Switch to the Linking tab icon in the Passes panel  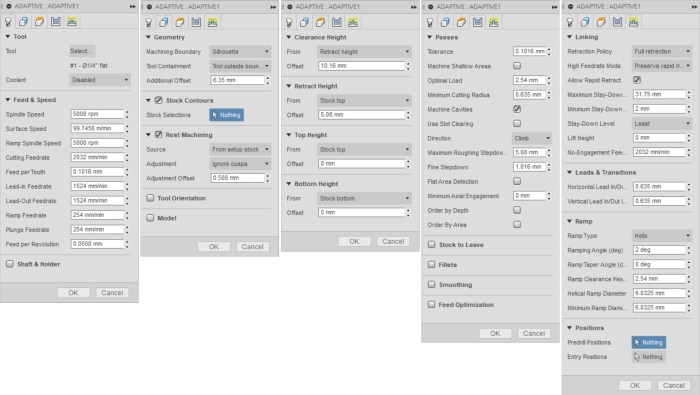(x=493, y=22)
